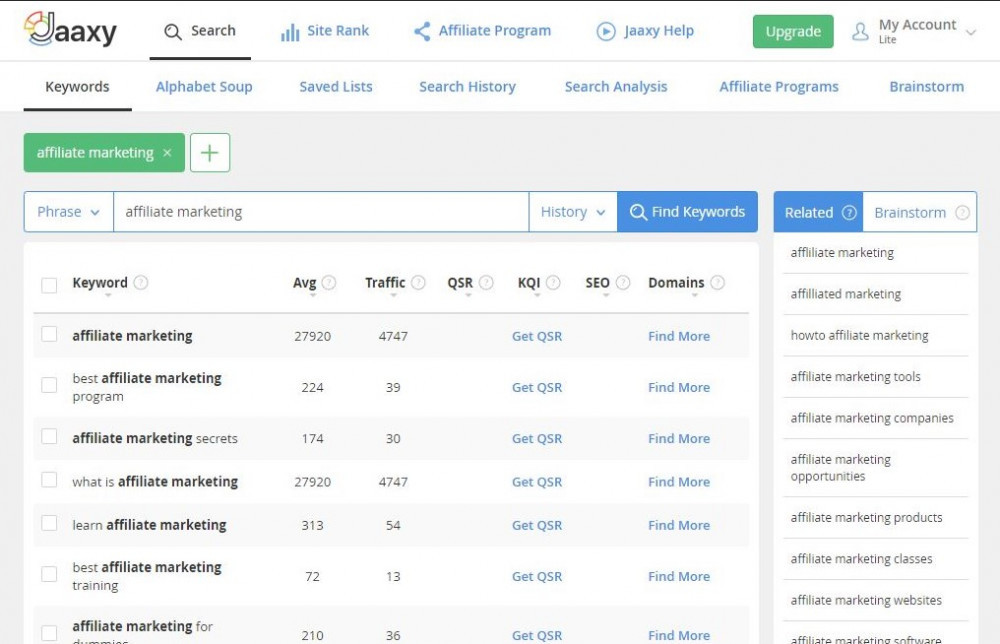The image size is (1000, 644).
Task: Open the Search History tab
Action: pos(467,87)
